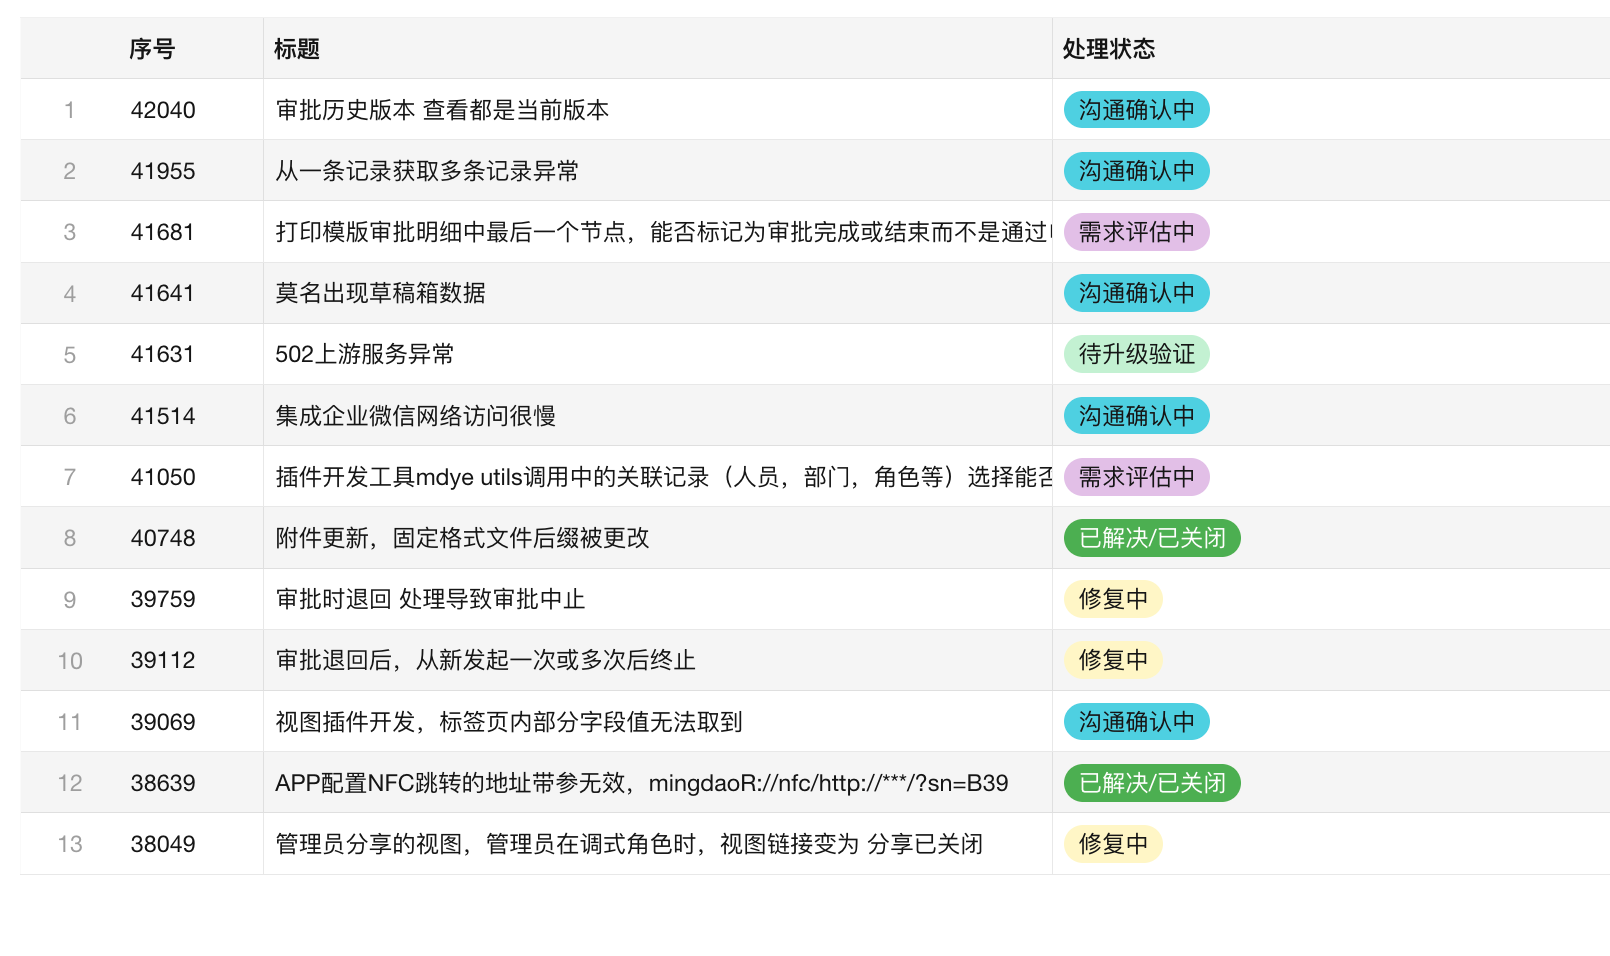The width and height of the screenshot is (1610, 956).
Task: Open record 42040 审批历史版本 title
Action: (442, 110)
